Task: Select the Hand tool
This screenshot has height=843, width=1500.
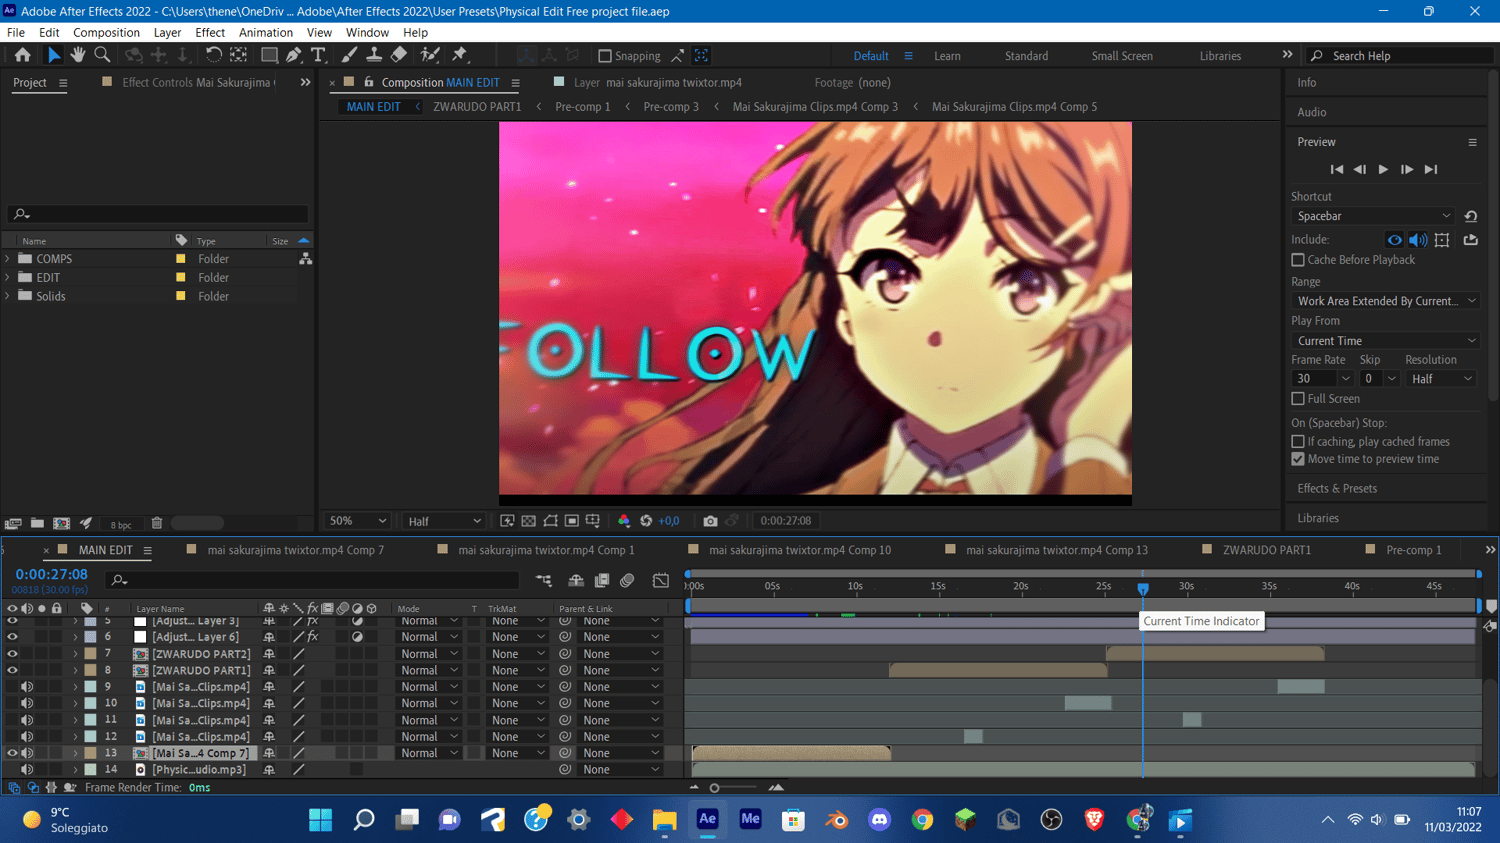Action: coord(78,55)
